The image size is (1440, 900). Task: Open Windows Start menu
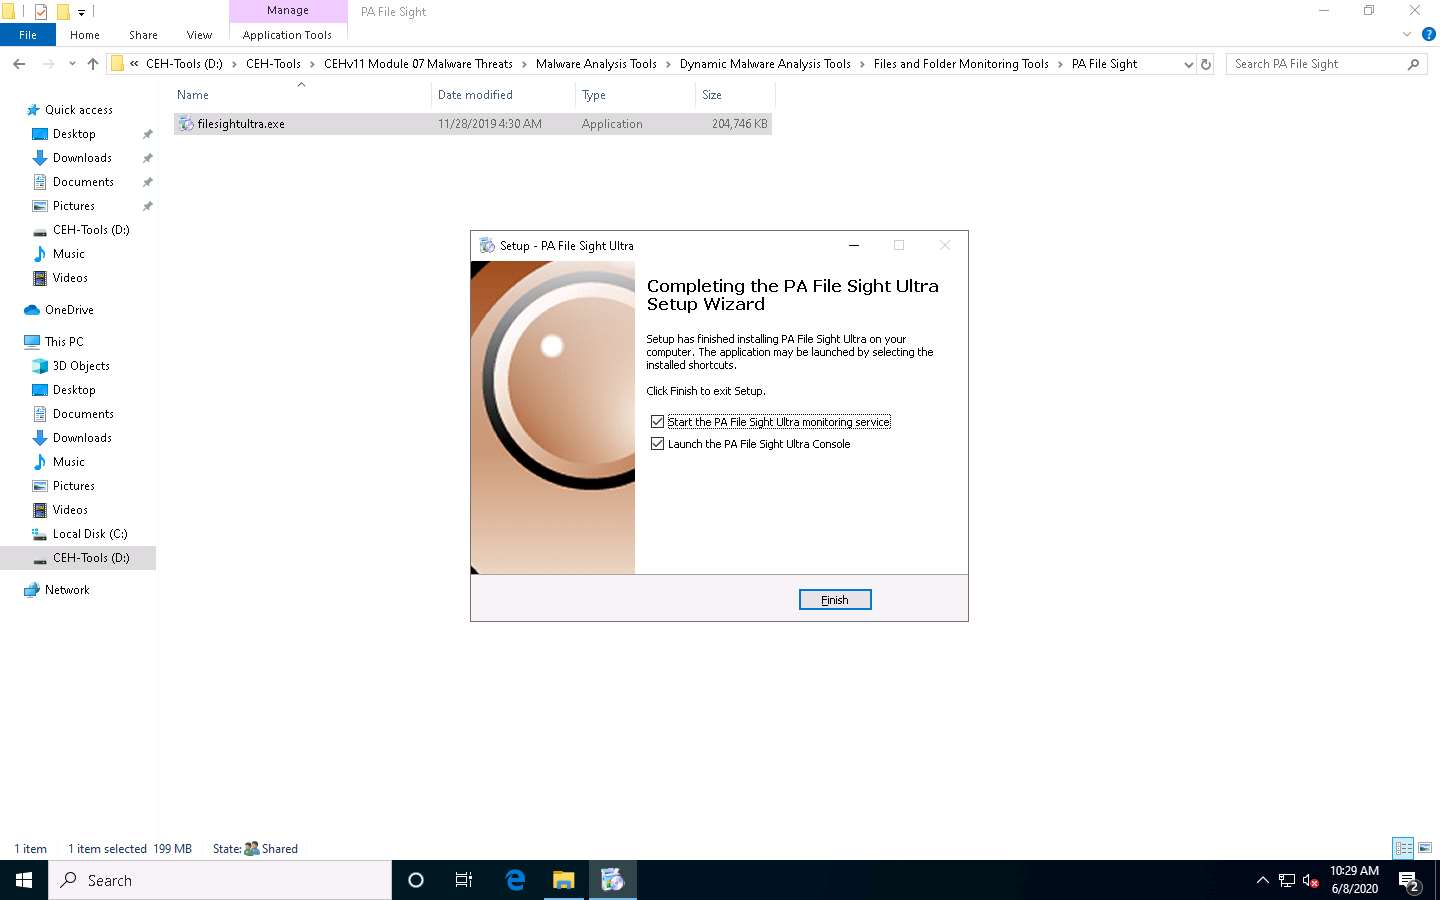click(x=24, y=880)
